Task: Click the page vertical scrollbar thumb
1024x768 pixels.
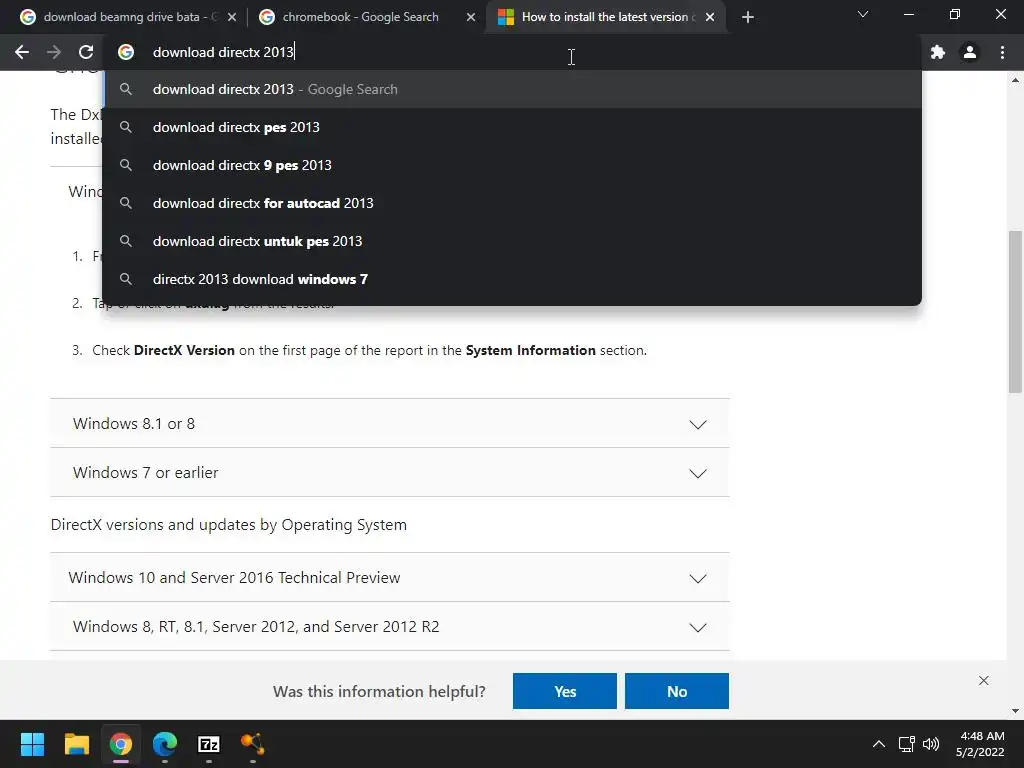Action: click(x=1015, y=312)
